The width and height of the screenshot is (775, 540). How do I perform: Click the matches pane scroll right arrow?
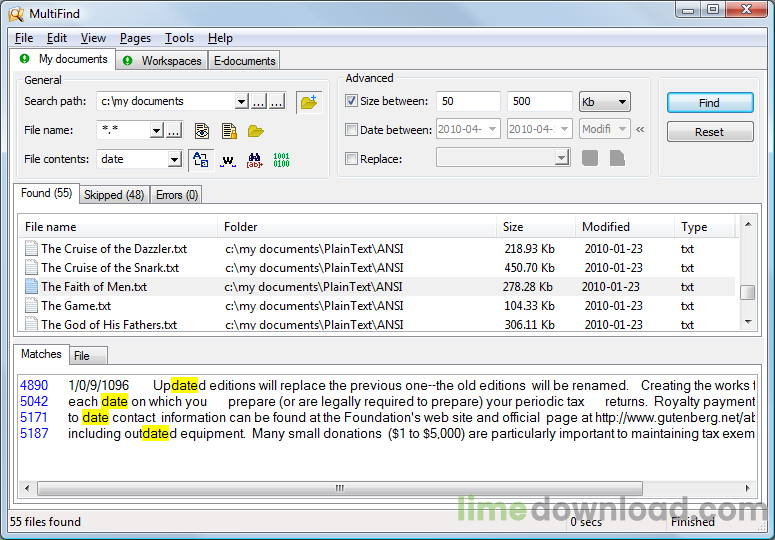pos(747,488)
